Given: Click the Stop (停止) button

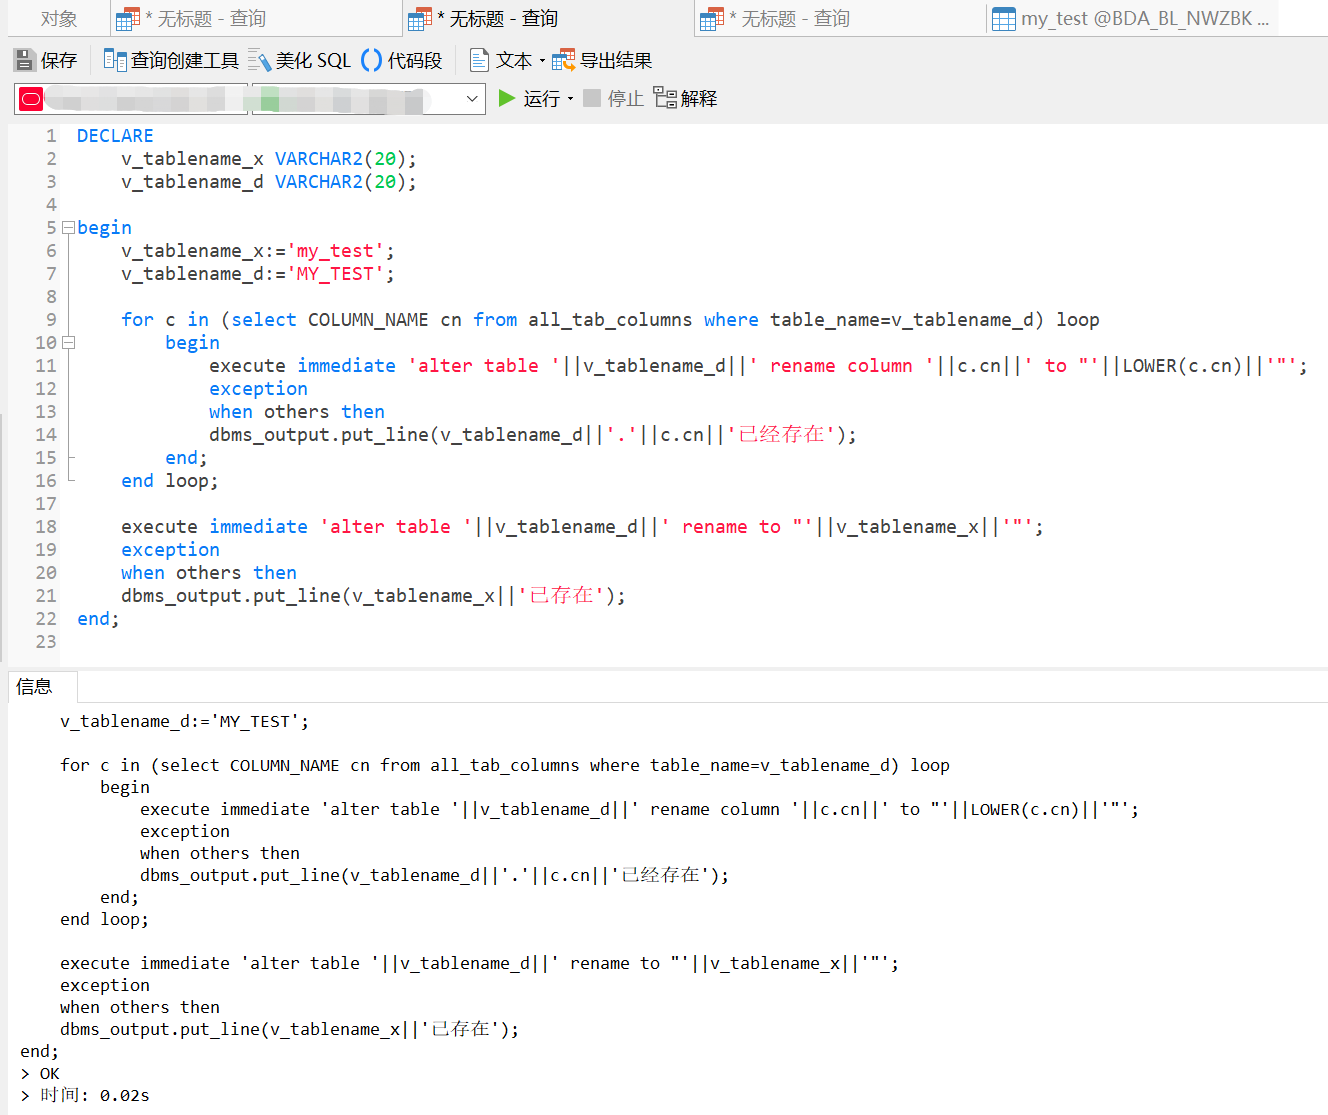Looking at the screenshot, I should [x=614, y=98].
